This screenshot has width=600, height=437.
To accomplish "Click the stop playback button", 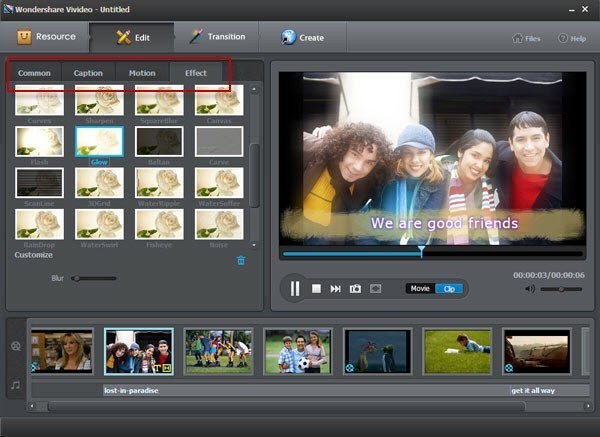I will (317, 289).
